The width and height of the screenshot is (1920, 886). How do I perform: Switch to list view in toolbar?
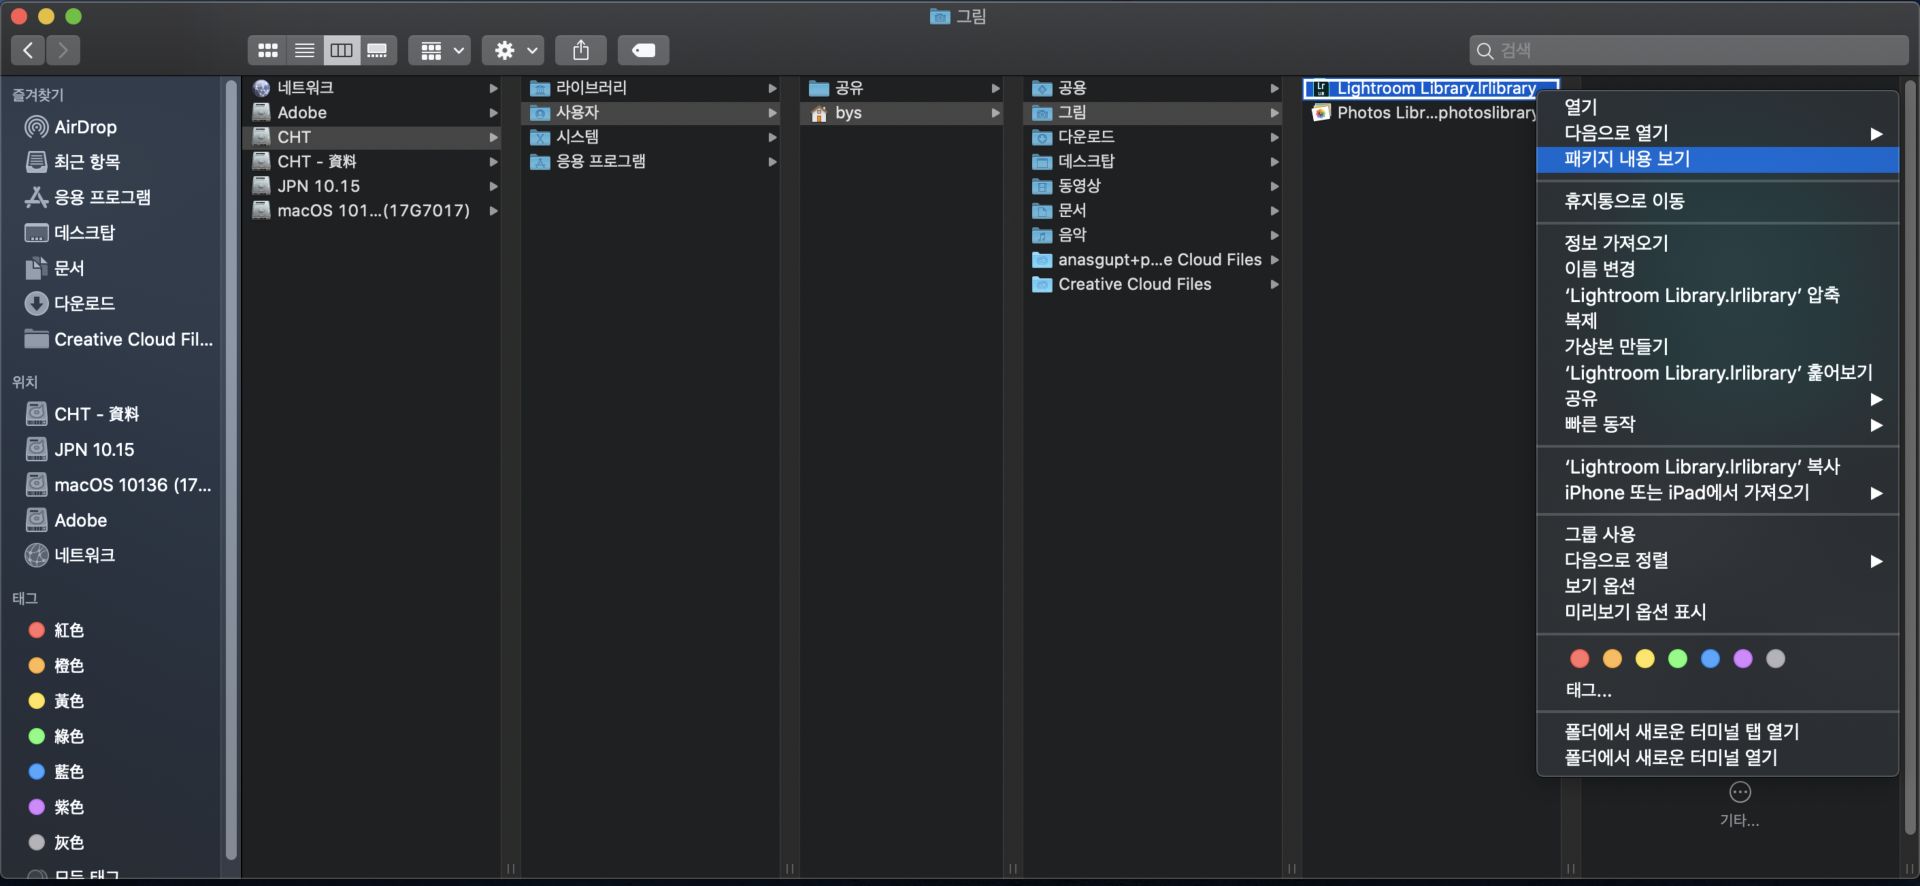(304, 50)
